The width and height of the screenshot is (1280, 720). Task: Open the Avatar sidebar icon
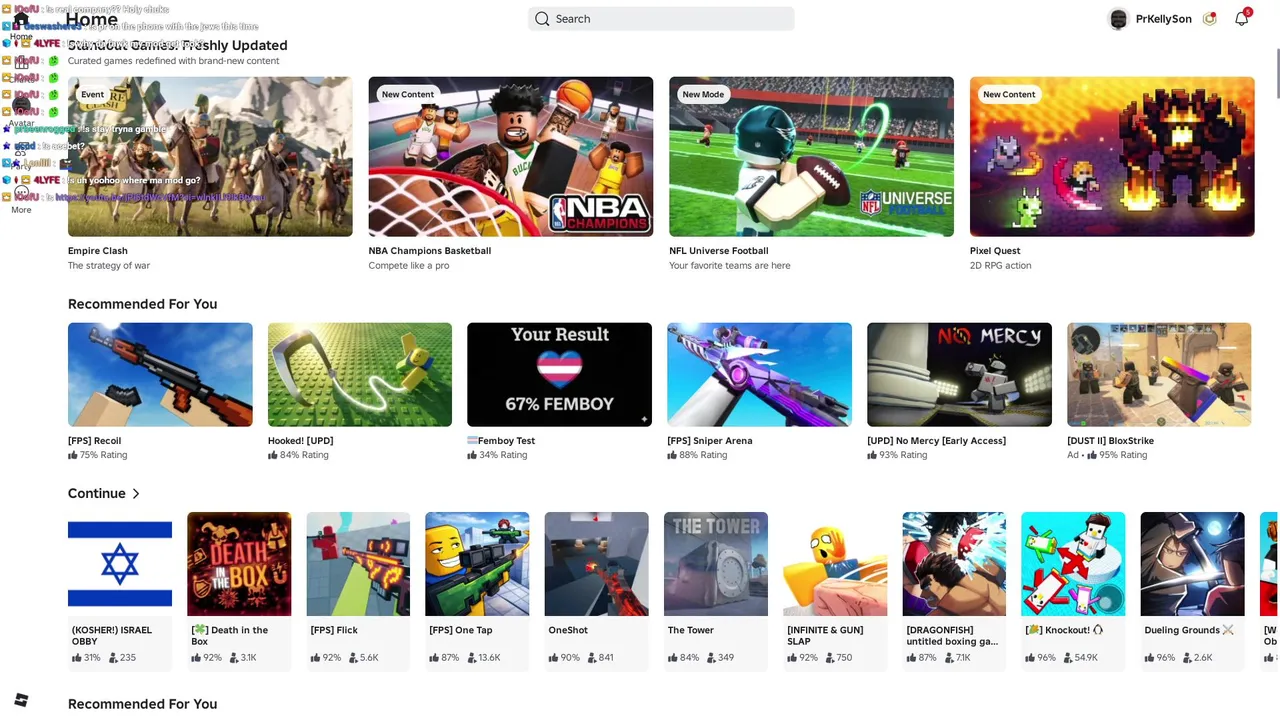tap(21, 110)
